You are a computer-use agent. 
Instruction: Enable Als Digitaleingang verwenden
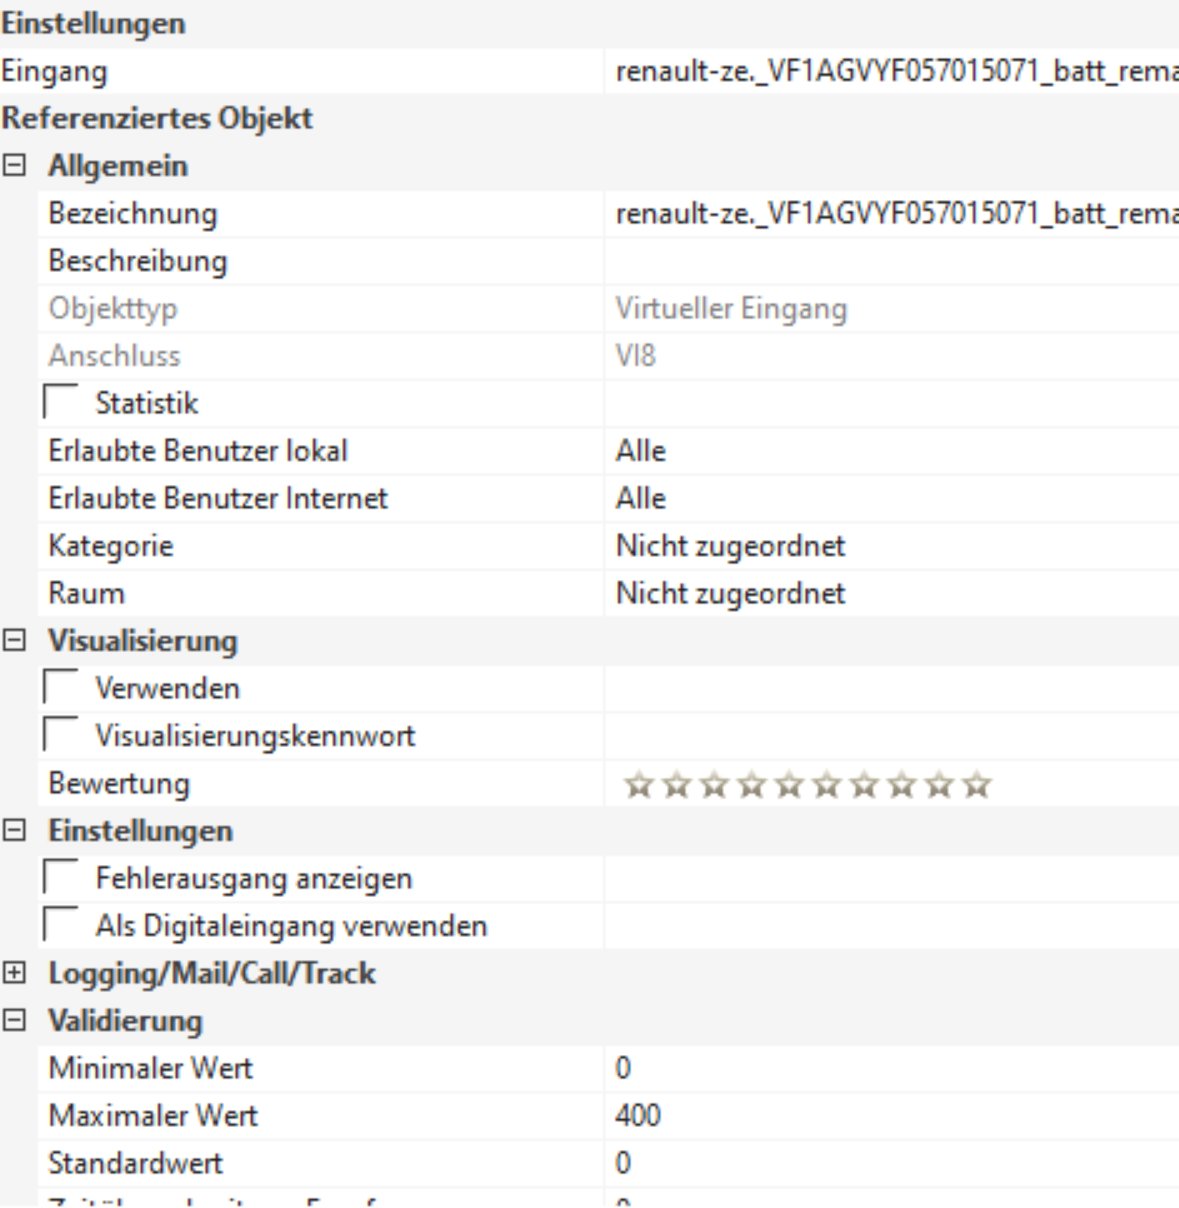pyautogui.click(x=62, y=926)
